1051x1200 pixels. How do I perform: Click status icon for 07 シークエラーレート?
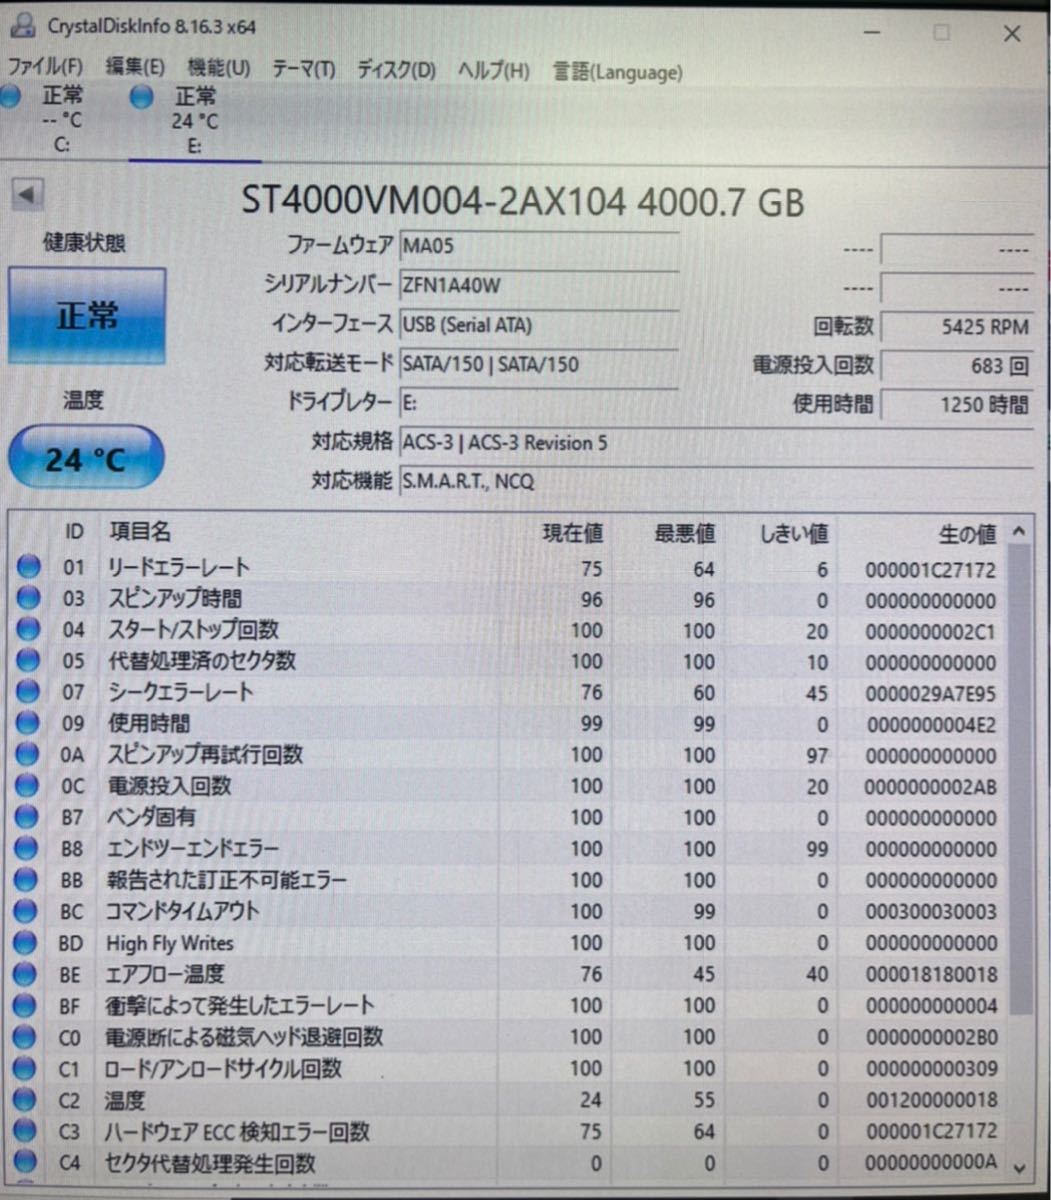tap(28, 692)
